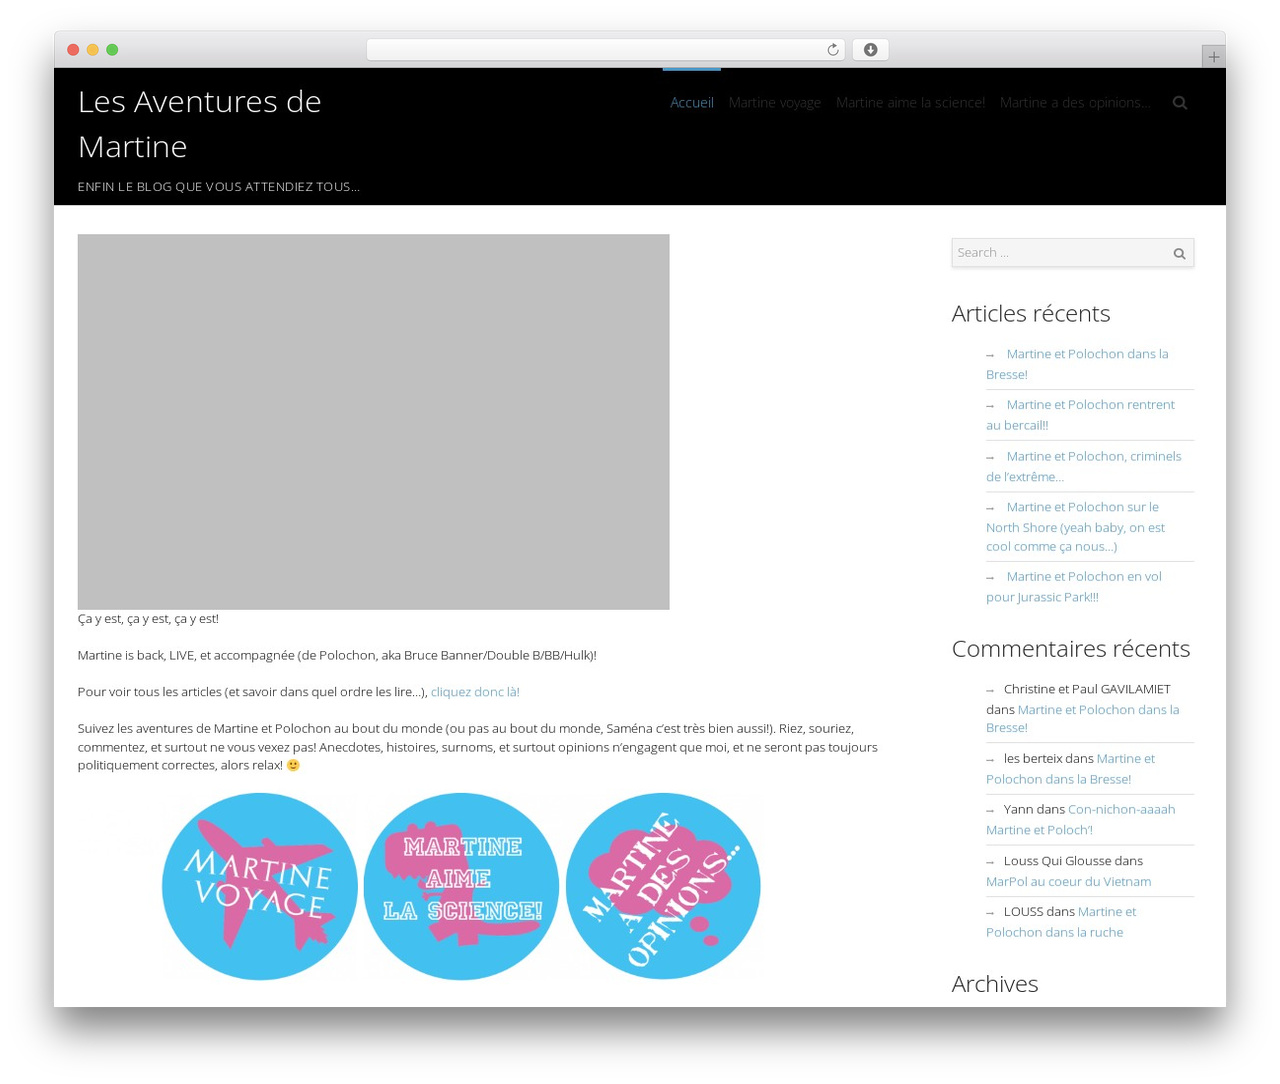Click the tagline 'ENFIN LE BLOG QUE VOUS ATTENDIEZ TOUS…'
This screenshot has width=1280, height=1084.
click(219, 187)
